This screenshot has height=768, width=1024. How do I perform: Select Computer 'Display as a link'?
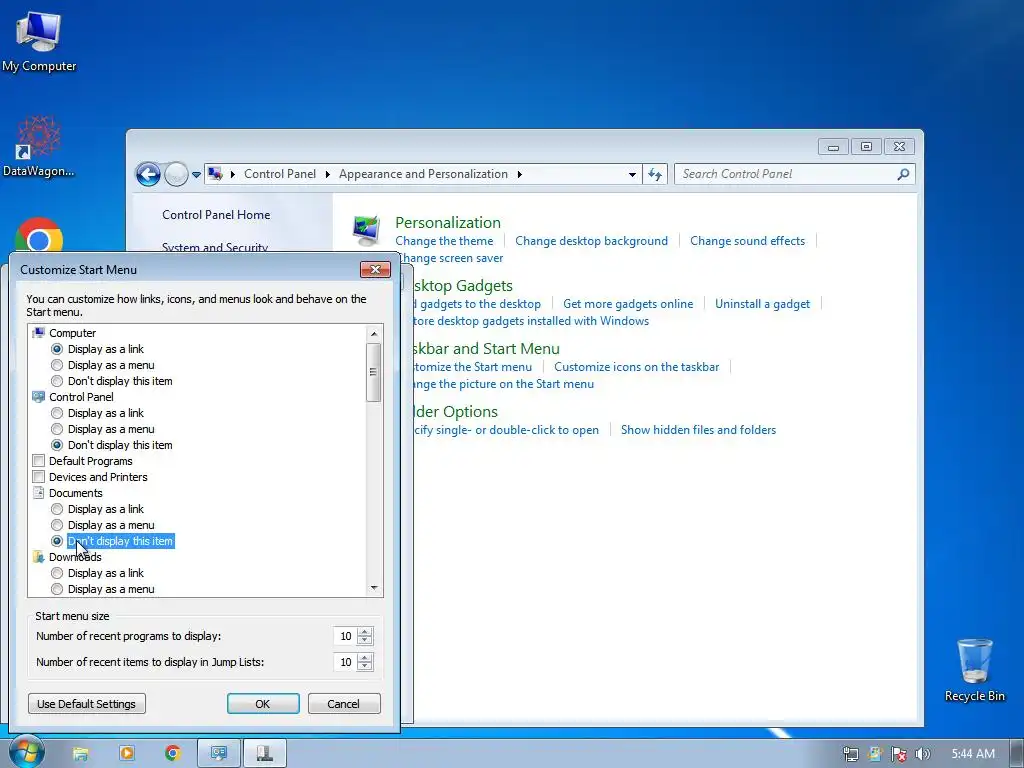(x=57, y=349)
